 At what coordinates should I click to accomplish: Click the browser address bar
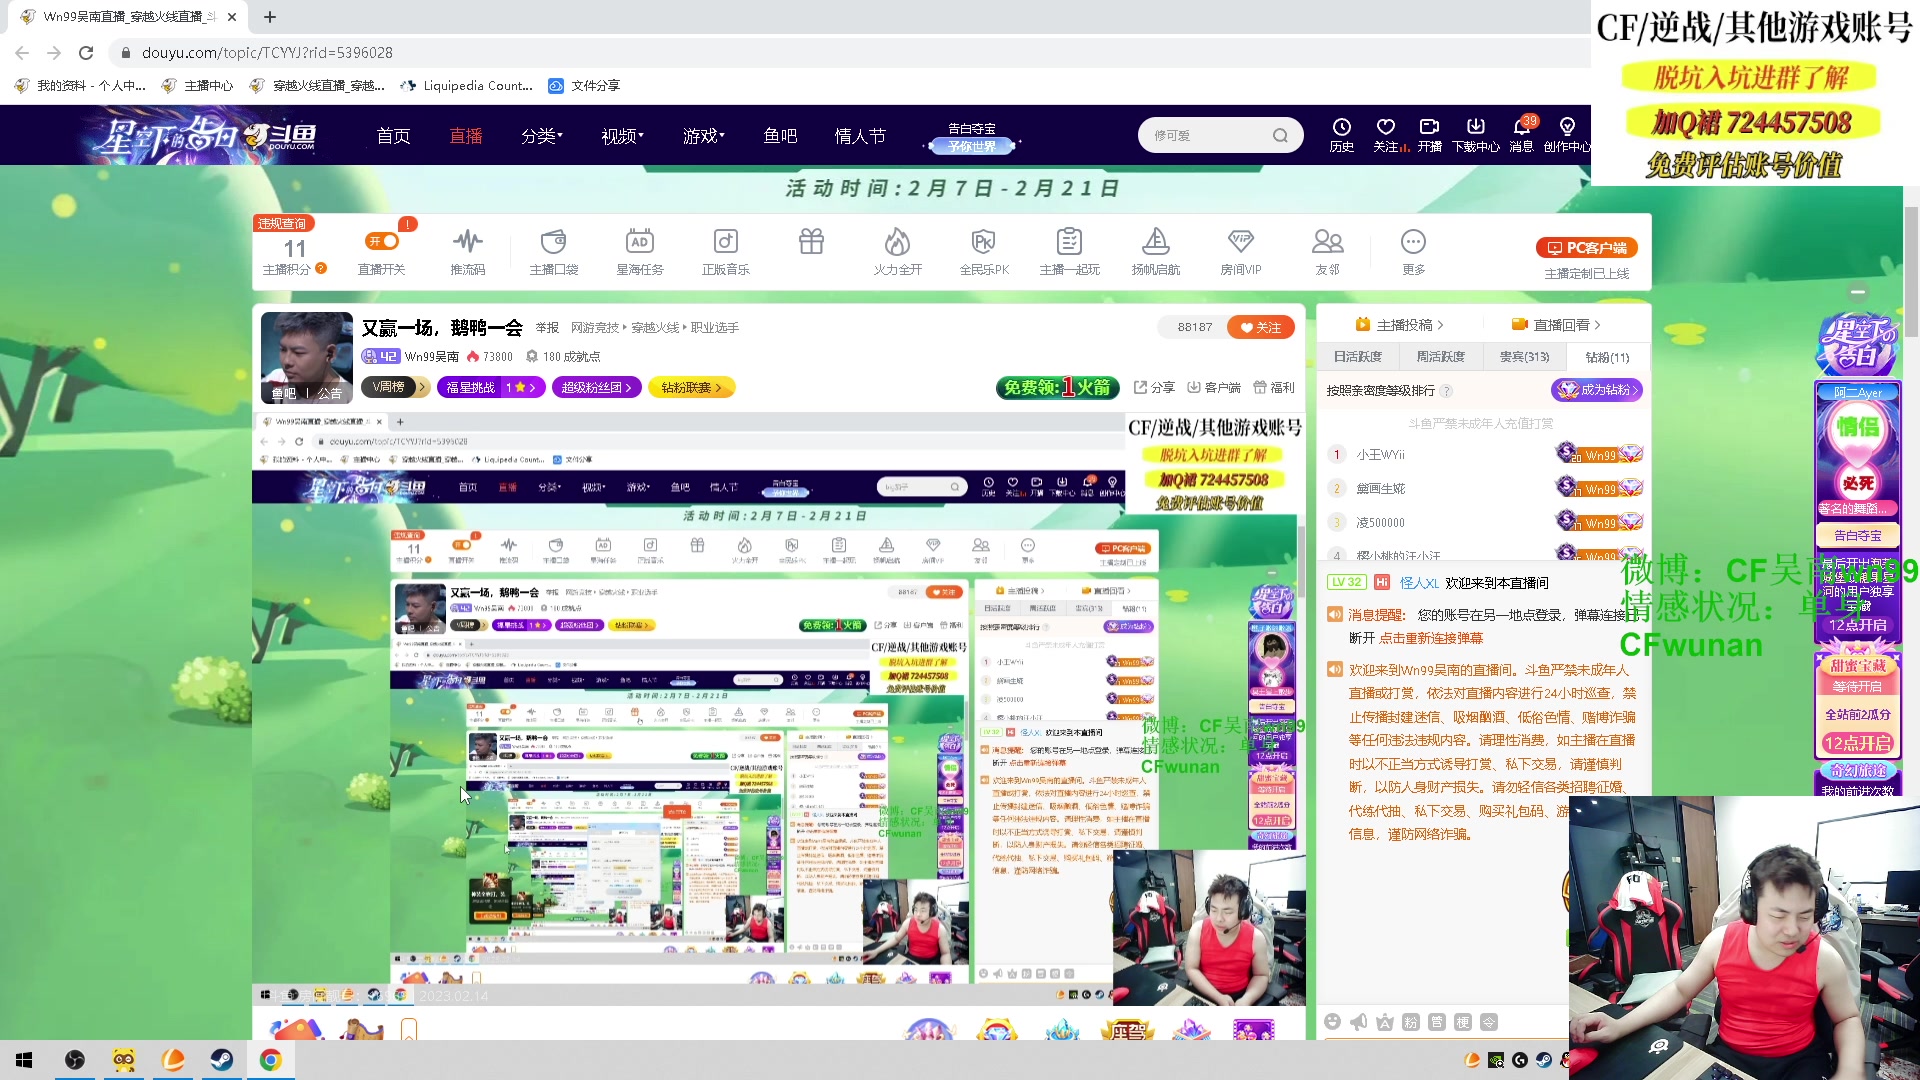pyautogui.click(x=850, y=52)
